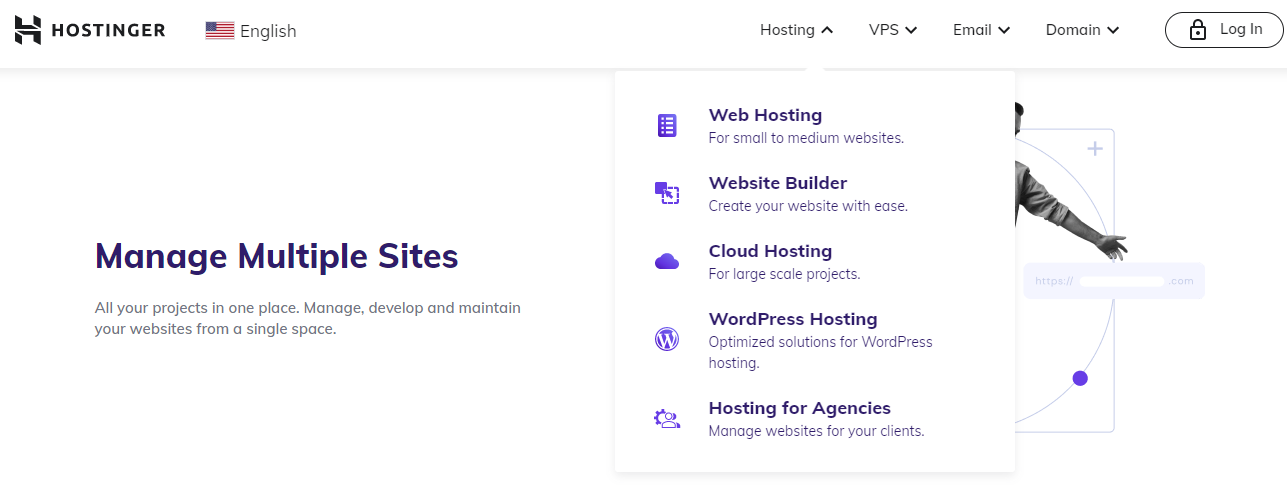Viewport: 1287px width, 497px height.
Task: Click the WordPress logo icon
Action: [x=667, y=339]
